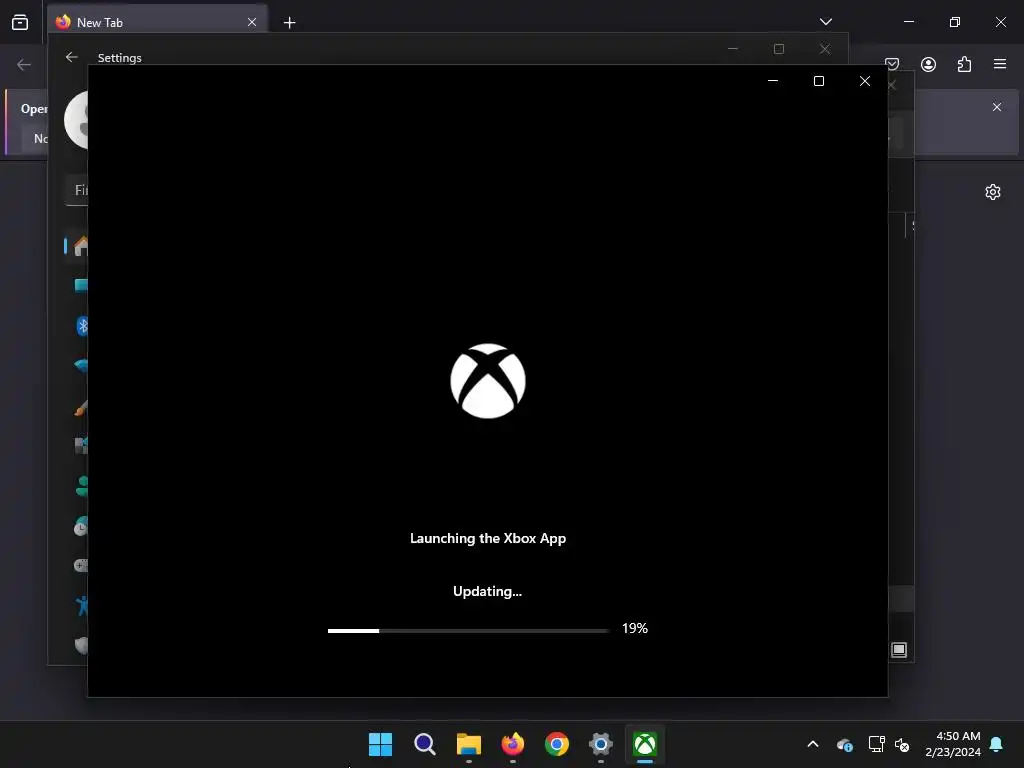Open Firefox View recent browsing icon
This screenshot has width=1024, height=768.
pyautogui.click(x=20, y=22)
